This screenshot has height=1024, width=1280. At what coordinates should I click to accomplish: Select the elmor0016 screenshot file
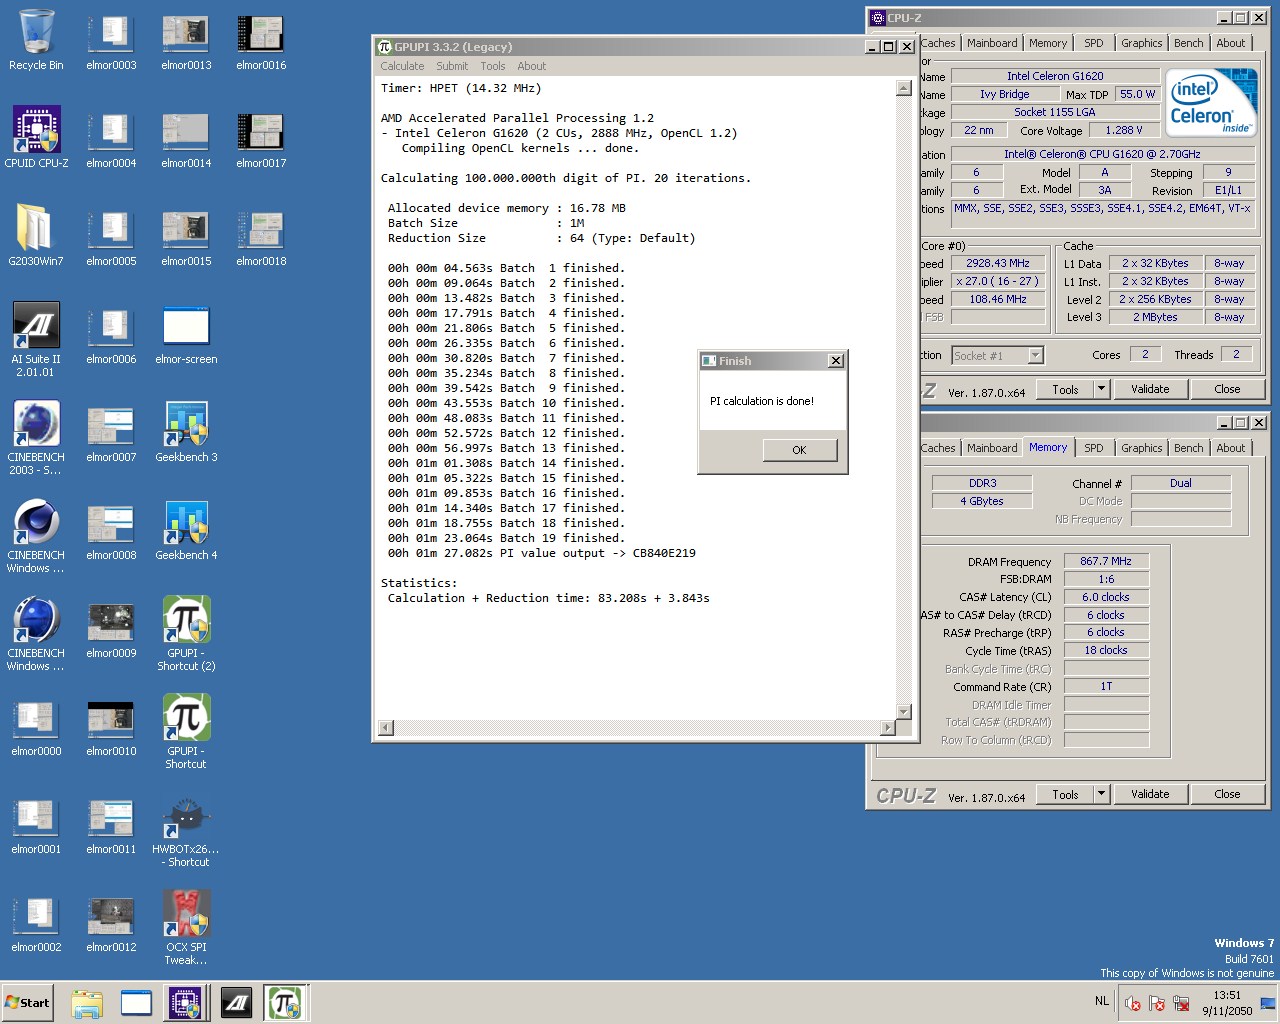tap(261, 40)
